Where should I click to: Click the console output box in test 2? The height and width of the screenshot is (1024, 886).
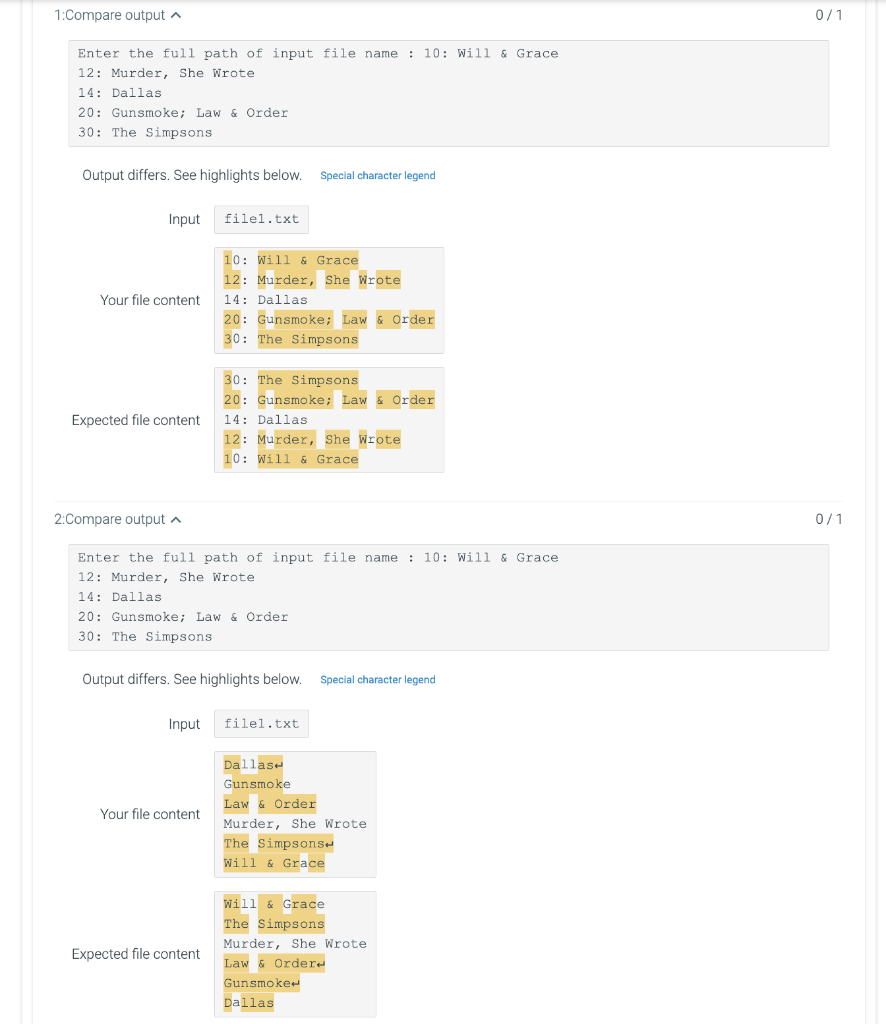[448, 596]
